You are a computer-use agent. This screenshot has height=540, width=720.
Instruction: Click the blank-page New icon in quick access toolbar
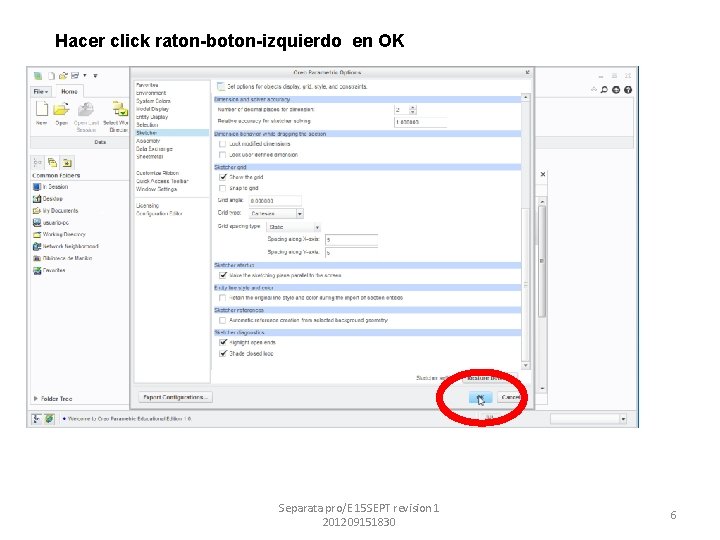(52, 76)
